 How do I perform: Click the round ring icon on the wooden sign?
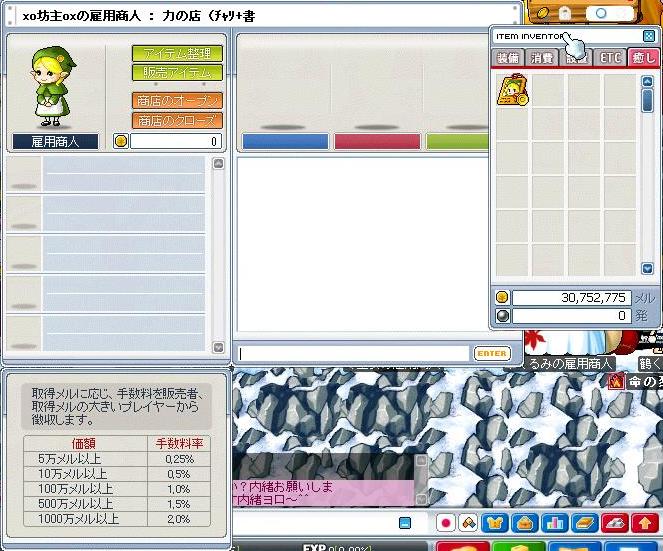click(x=601, y=13)
